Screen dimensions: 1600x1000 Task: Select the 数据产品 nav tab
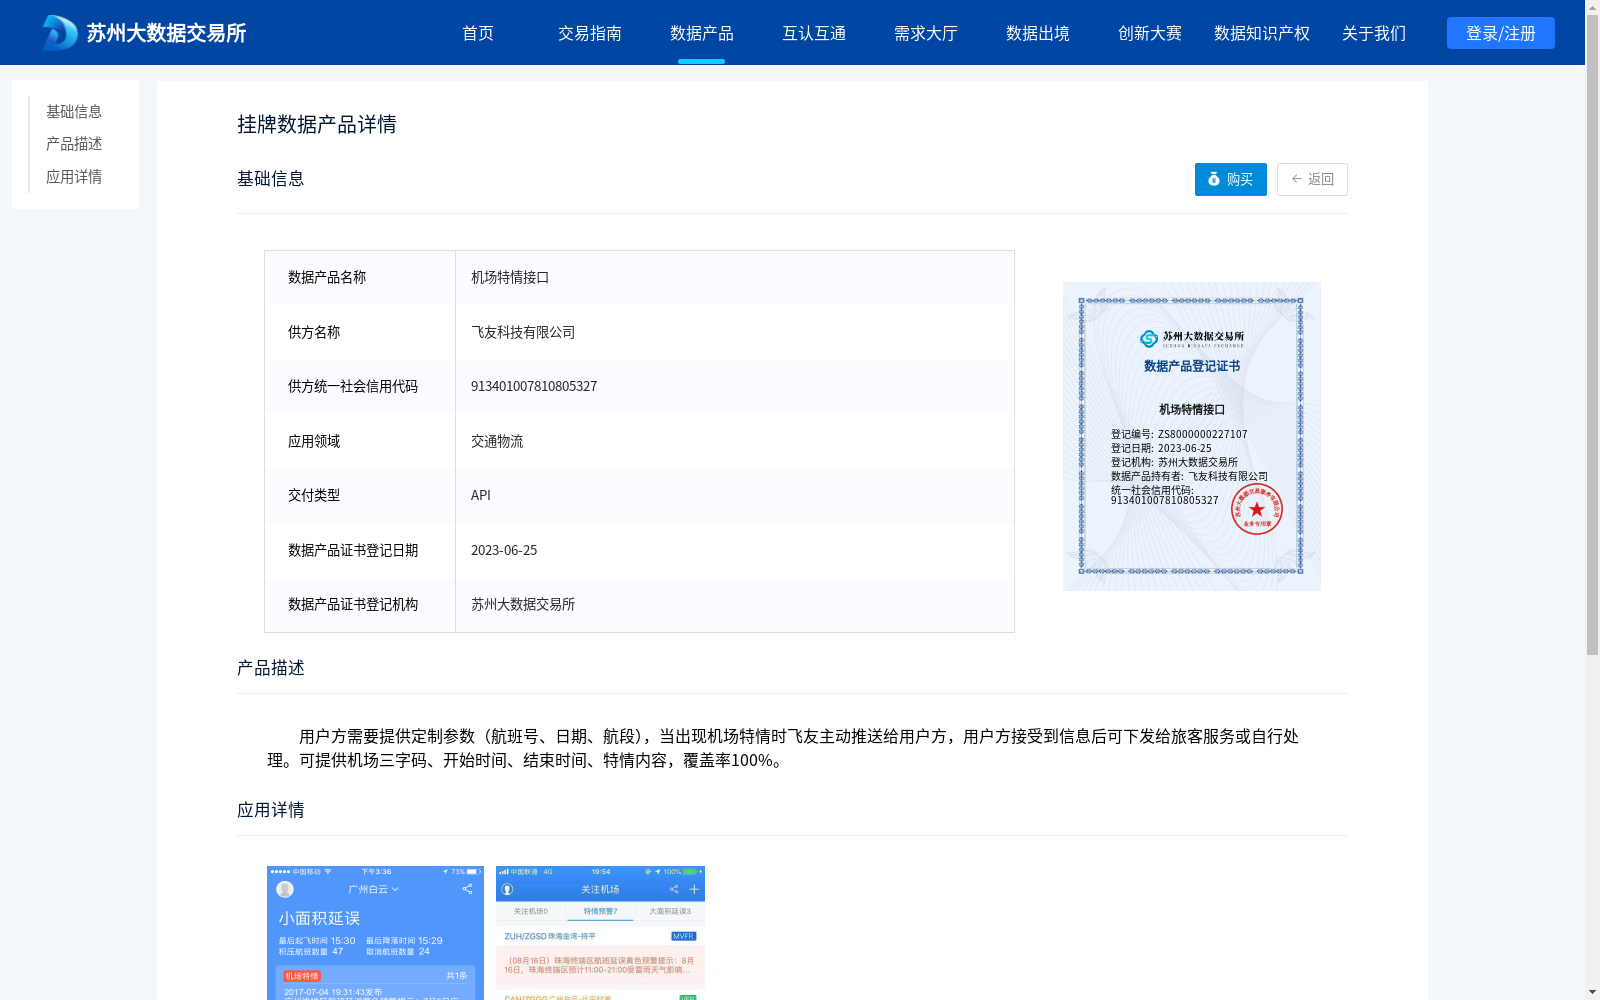(x=702, y=33)
